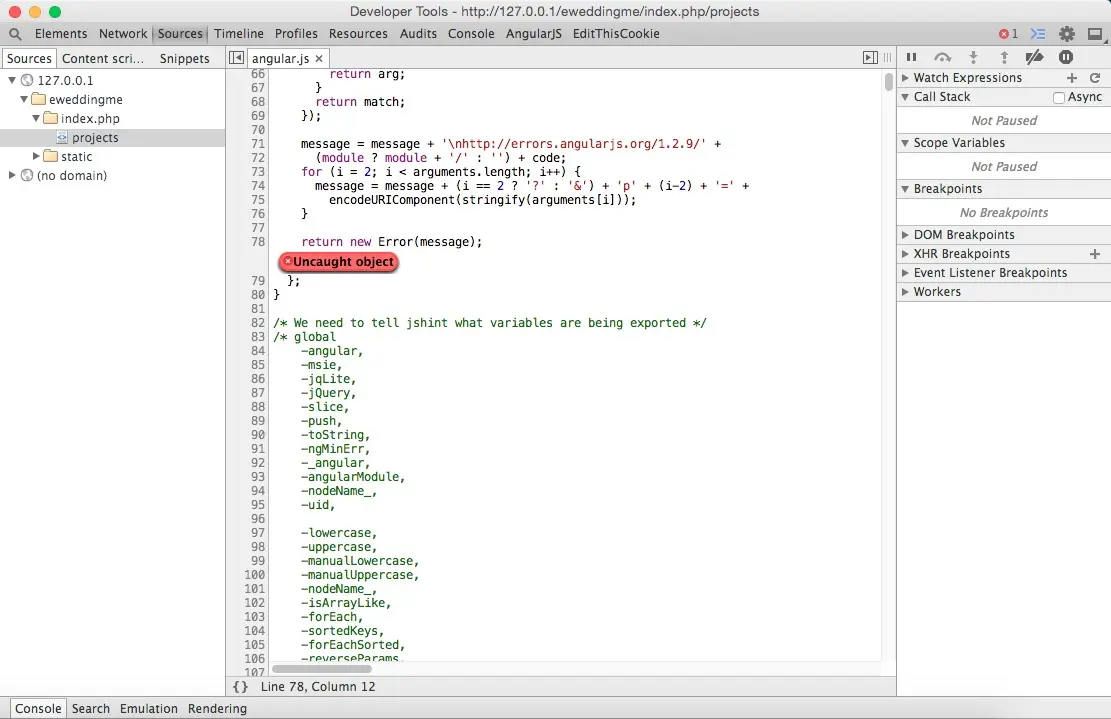1111x719 pixels.
Task: Open the Console panel tab
Action: (471, 34)
